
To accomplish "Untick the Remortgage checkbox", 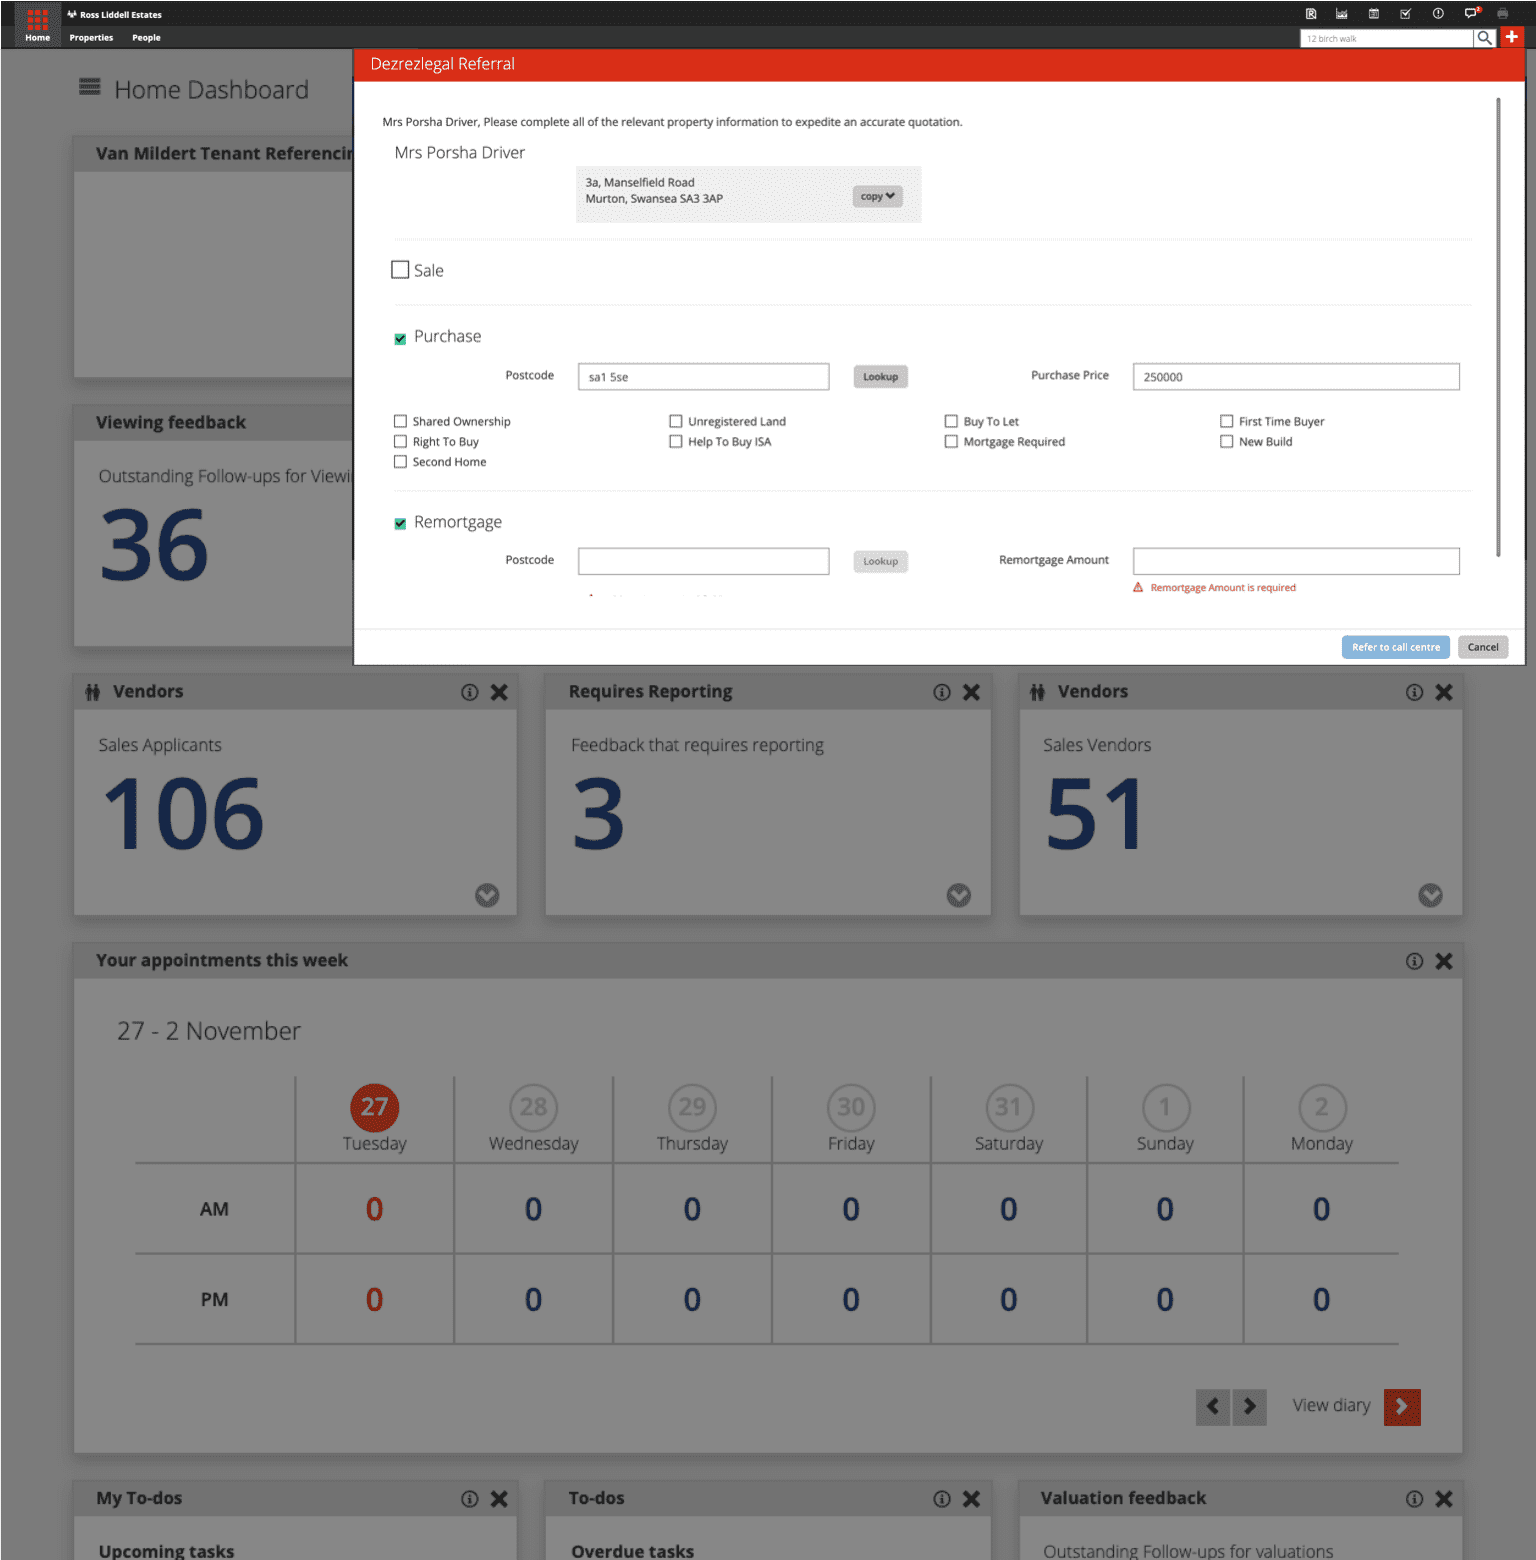I will pos(400,524).
